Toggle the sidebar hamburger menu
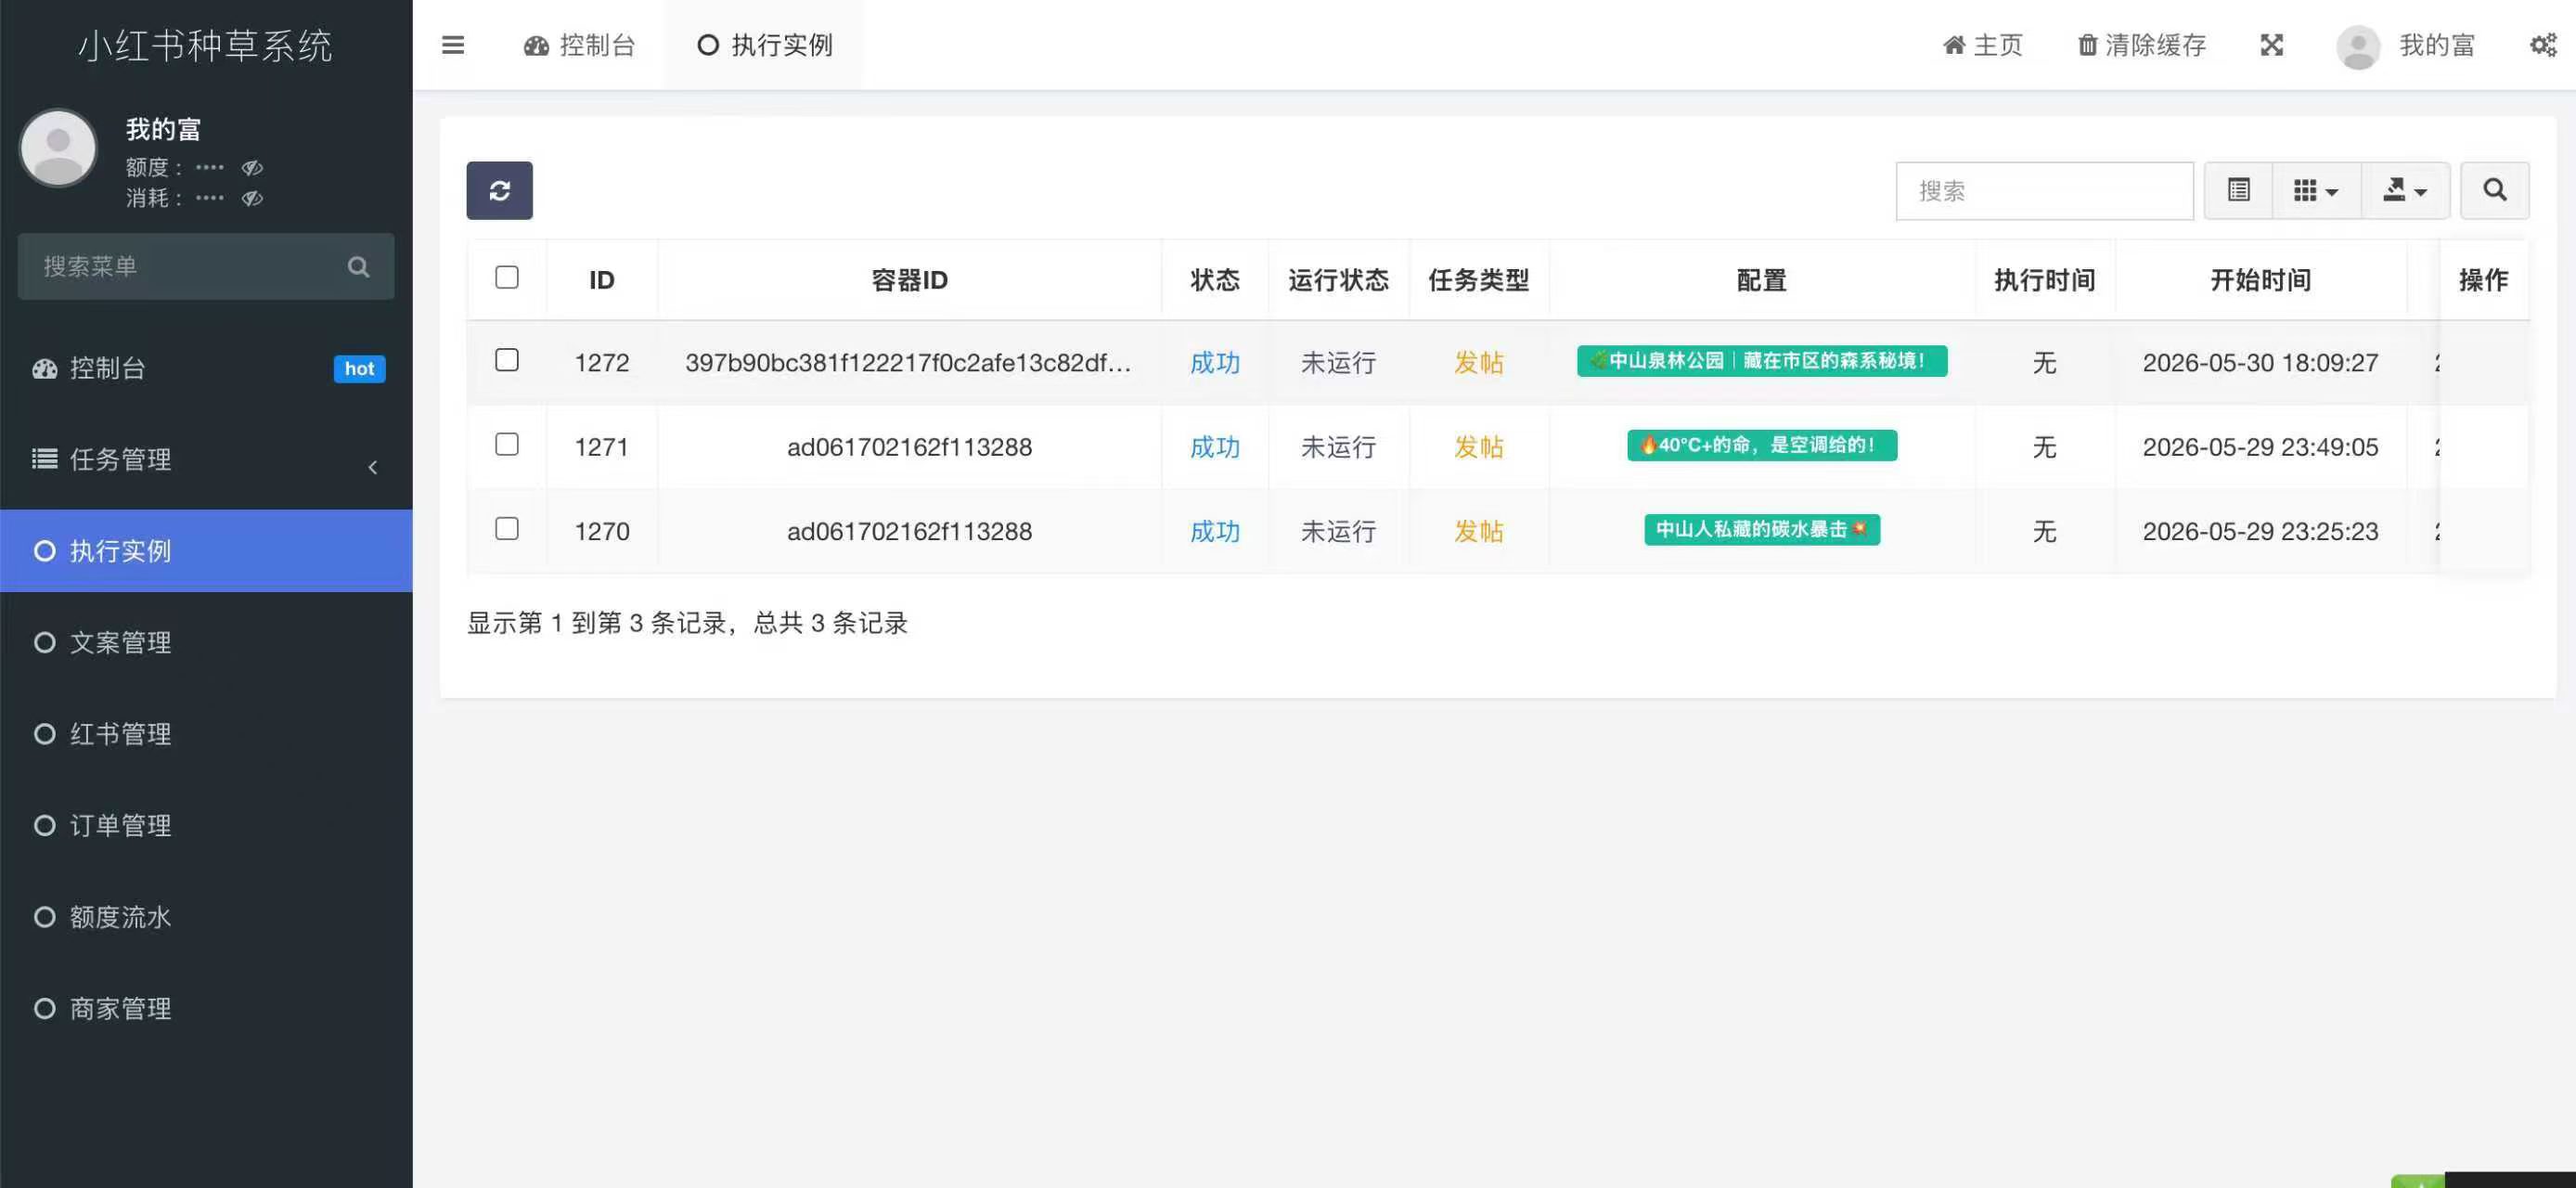 [453, 45]
